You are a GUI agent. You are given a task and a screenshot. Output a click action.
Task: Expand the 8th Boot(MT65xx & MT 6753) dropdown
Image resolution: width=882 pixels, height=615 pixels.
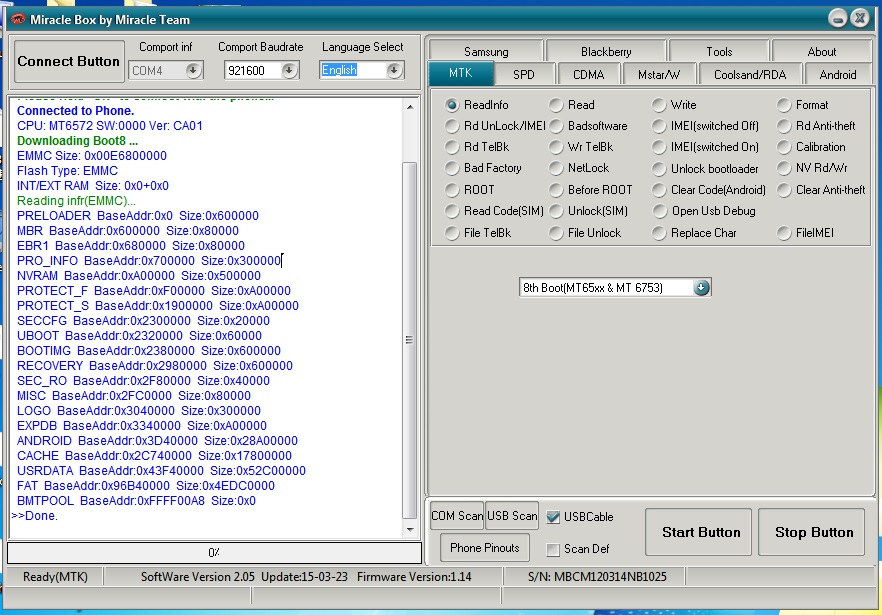pyautogui.click(x=701, y=288)
